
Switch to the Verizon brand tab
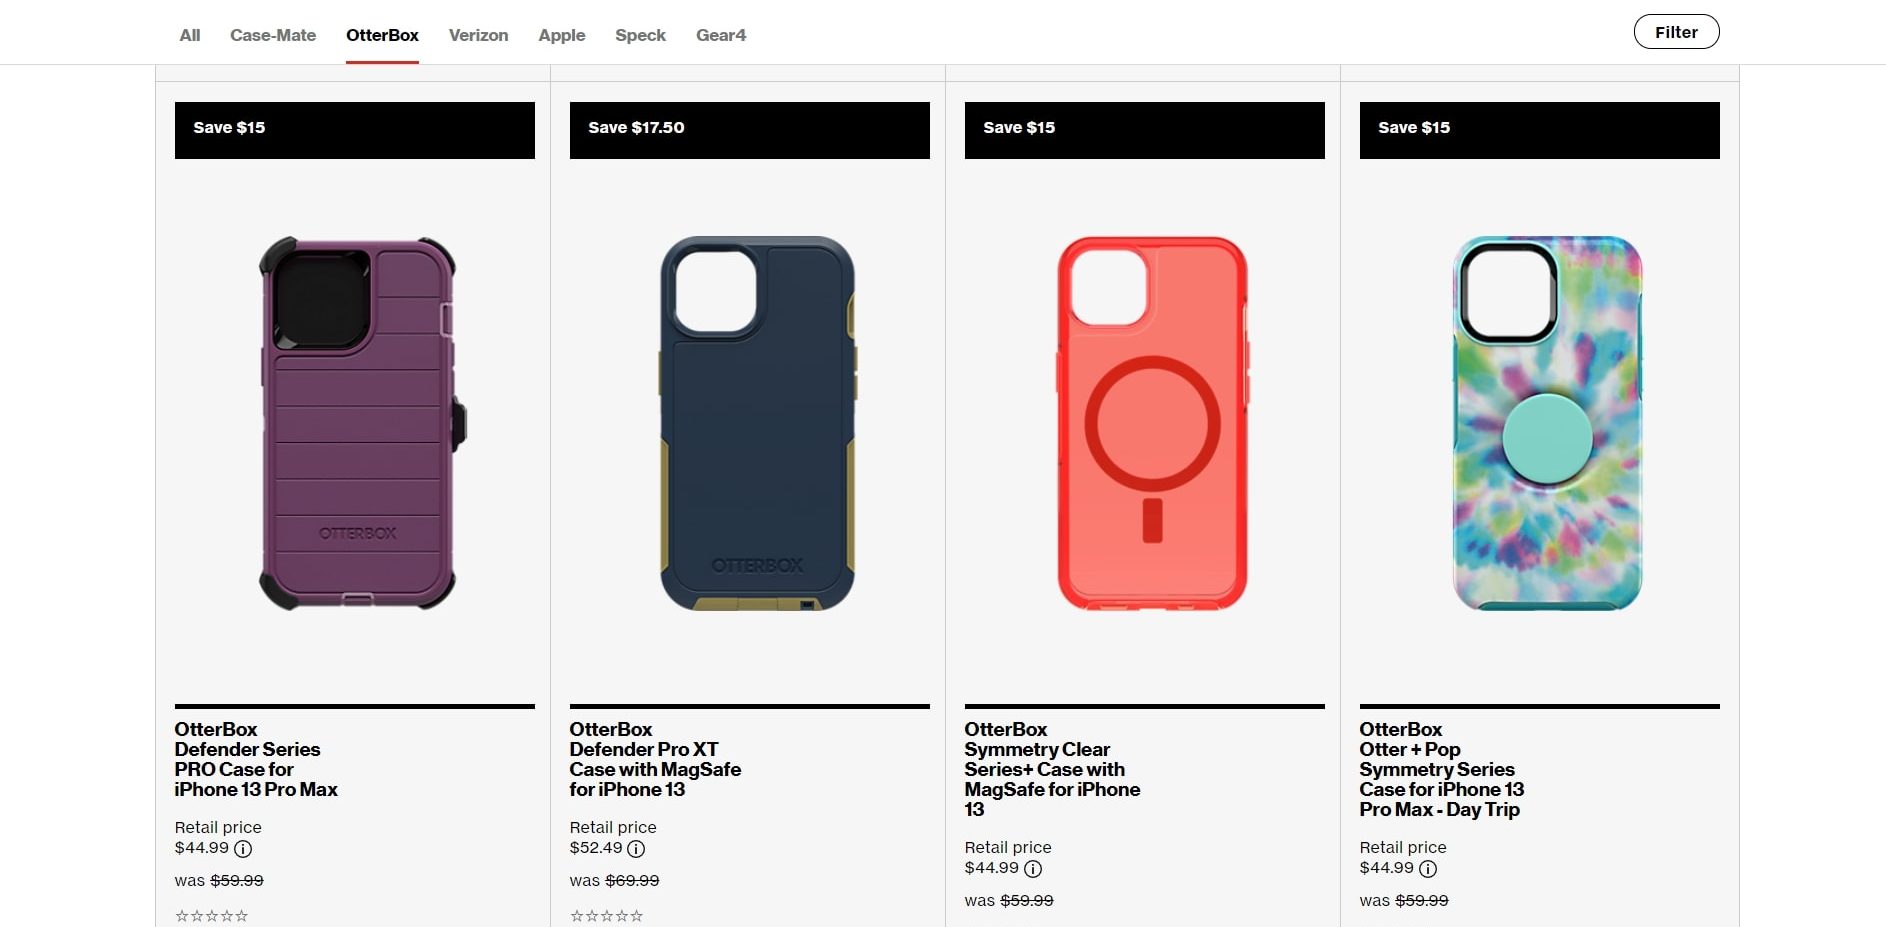[478, 35]
